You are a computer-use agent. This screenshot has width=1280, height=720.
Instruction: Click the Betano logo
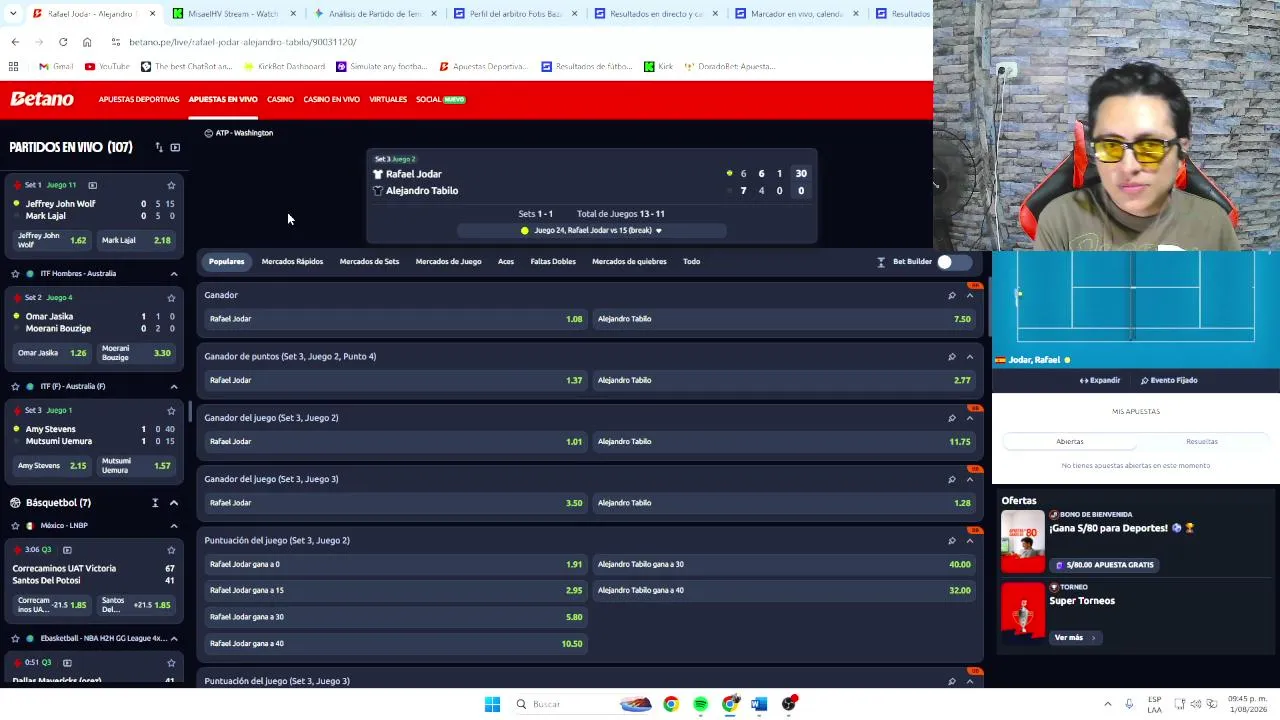pyautogui.click(x=42, y=99)
